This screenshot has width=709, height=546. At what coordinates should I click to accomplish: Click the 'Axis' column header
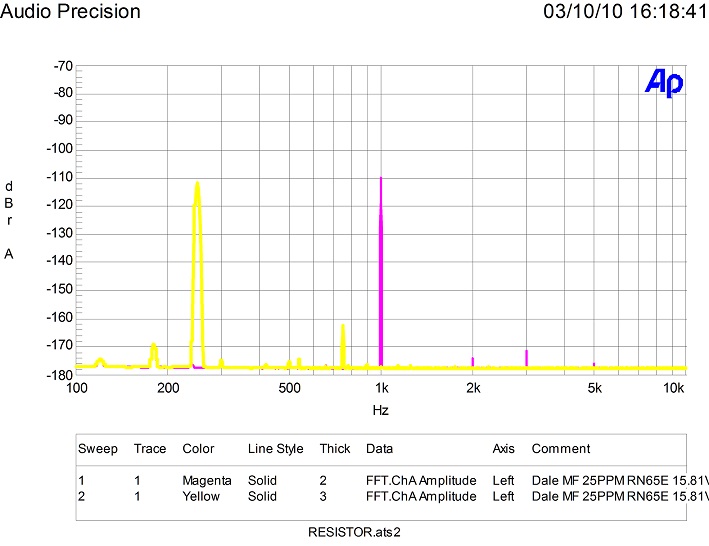pyautogui.click(x=504, y=449)
